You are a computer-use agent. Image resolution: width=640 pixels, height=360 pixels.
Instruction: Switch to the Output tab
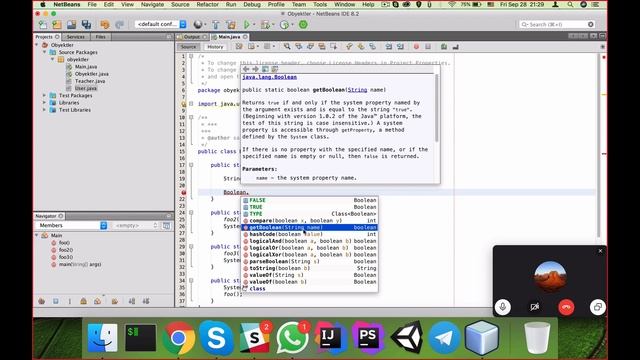(x=192, y=37)
